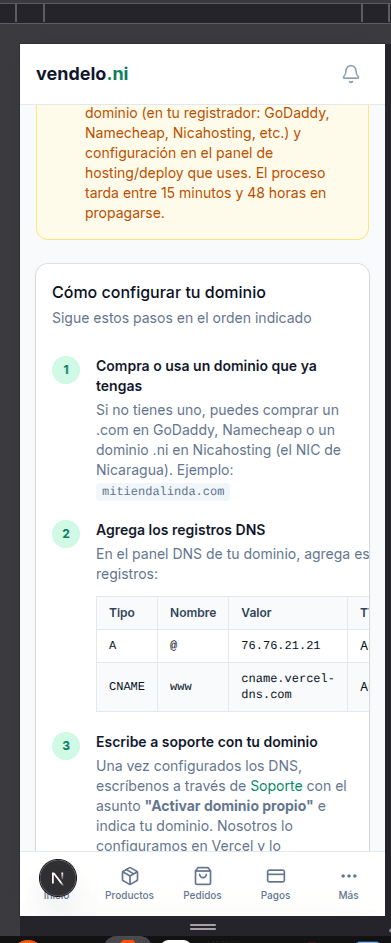Click the Nombre column header
The image size is (391, 943).
[x=192, y=613]
